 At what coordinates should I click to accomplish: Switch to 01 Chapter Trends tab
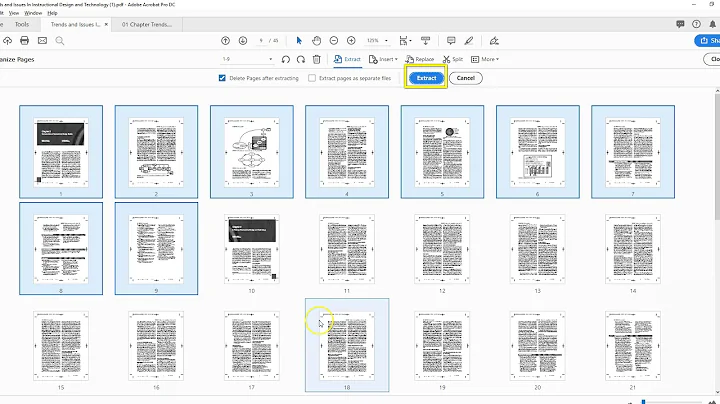pos(147,24)
